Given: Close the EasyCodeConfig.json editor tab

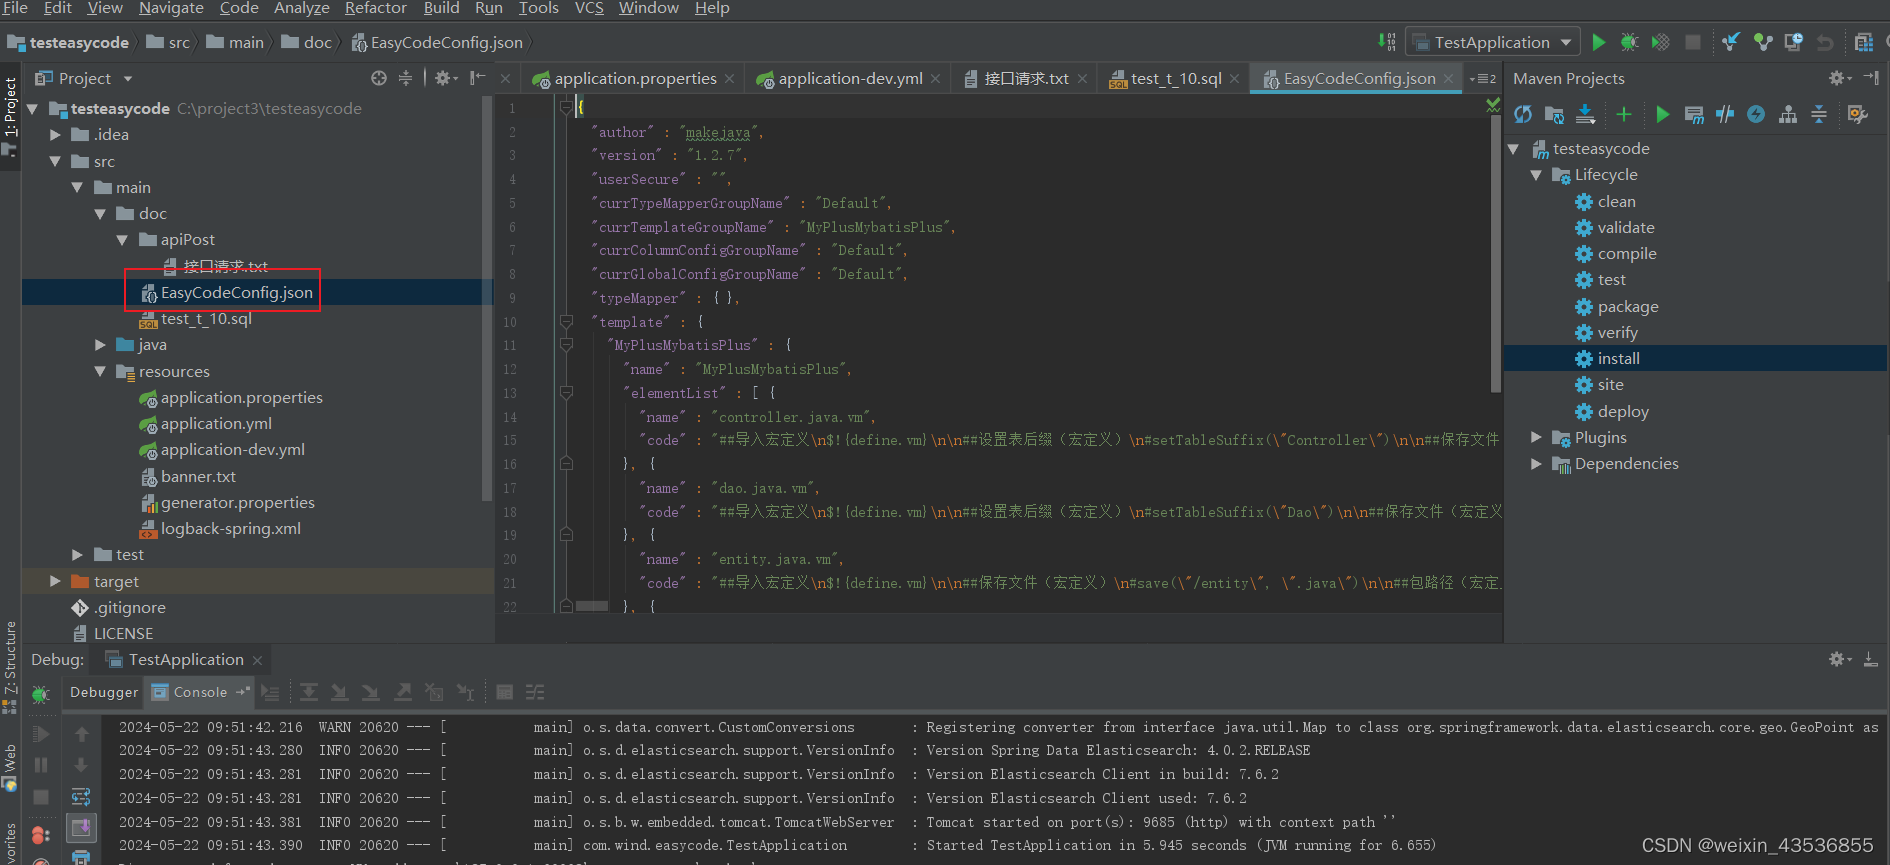Looking at the screenshot, I should 1449,78.
